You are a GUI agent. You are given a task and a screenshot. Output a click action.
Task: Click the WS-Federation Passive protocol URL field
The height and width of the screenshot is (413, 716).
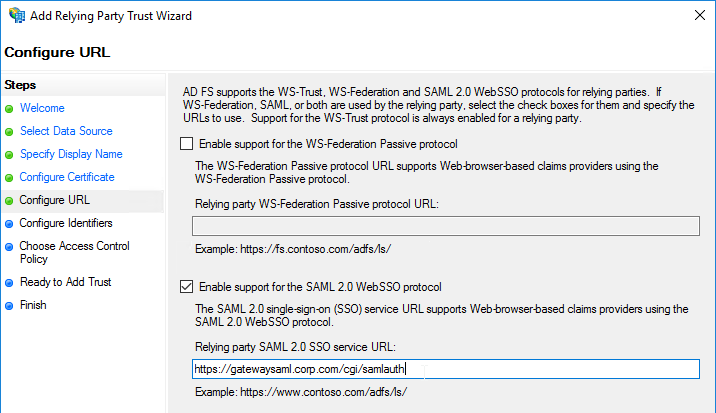pos(446,226)
